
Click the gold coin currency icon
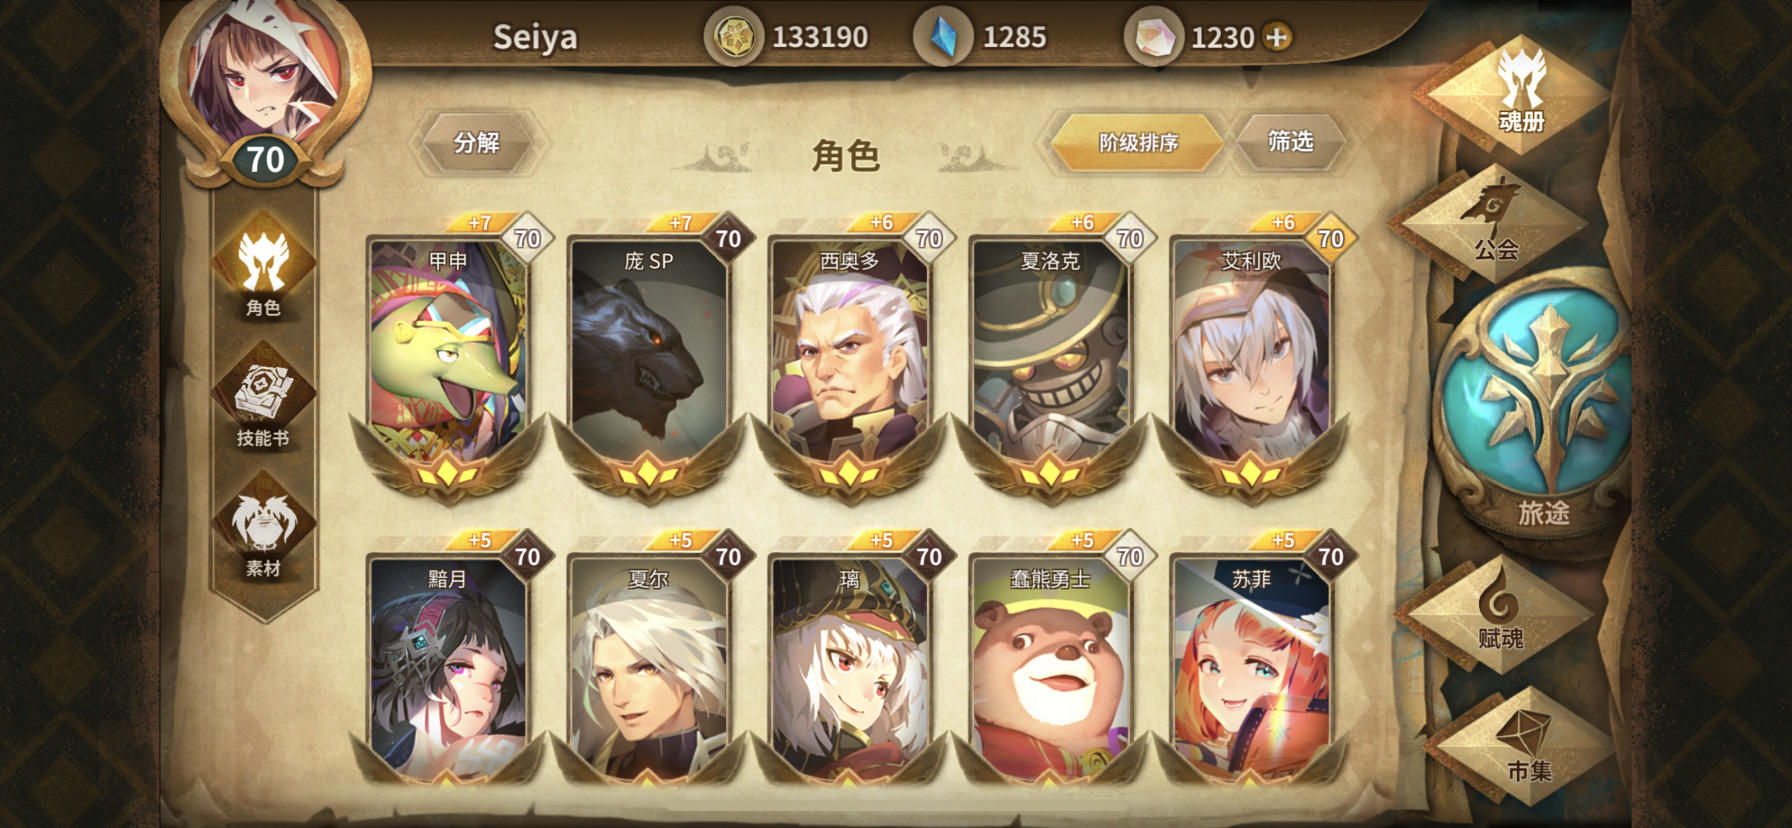(734, 37)
